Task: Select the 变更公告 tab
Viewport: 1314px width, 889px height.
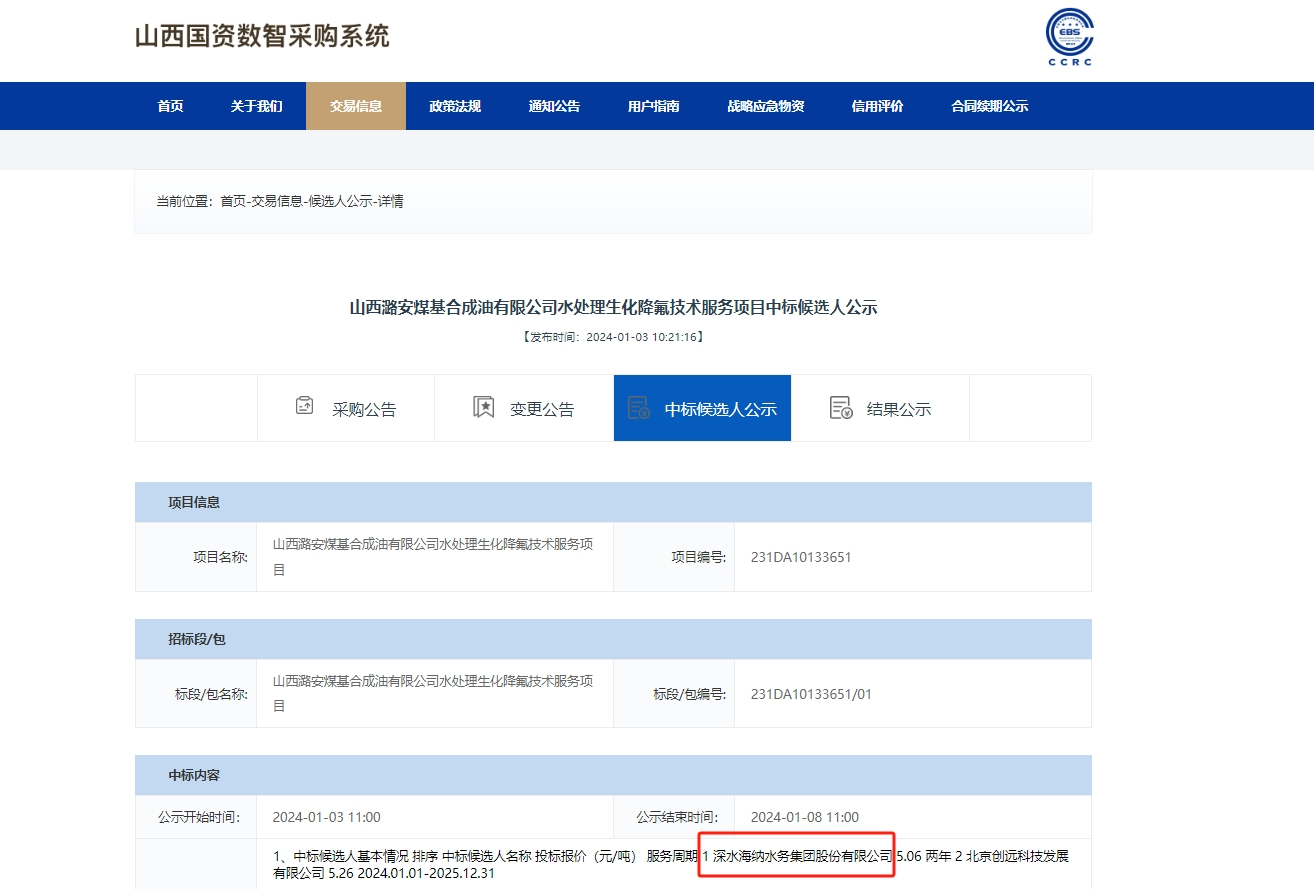Action: pyautogui.click(x=523, y=407)
